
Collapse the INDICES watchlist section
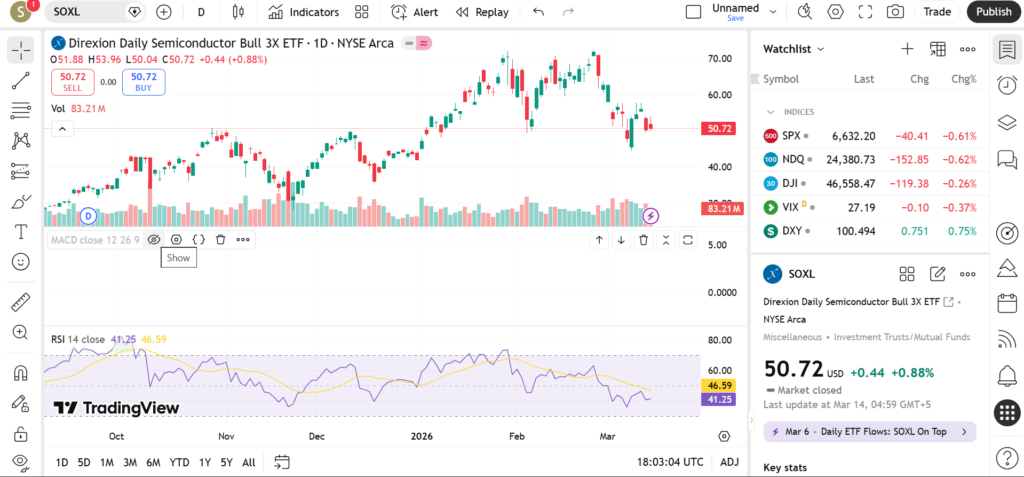coord(771,112)
